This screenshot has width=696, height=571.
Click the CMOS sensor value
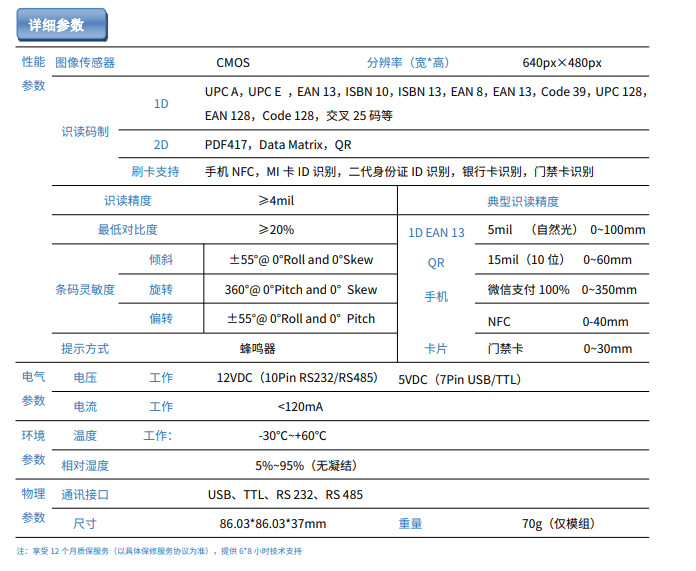[233, 62]
